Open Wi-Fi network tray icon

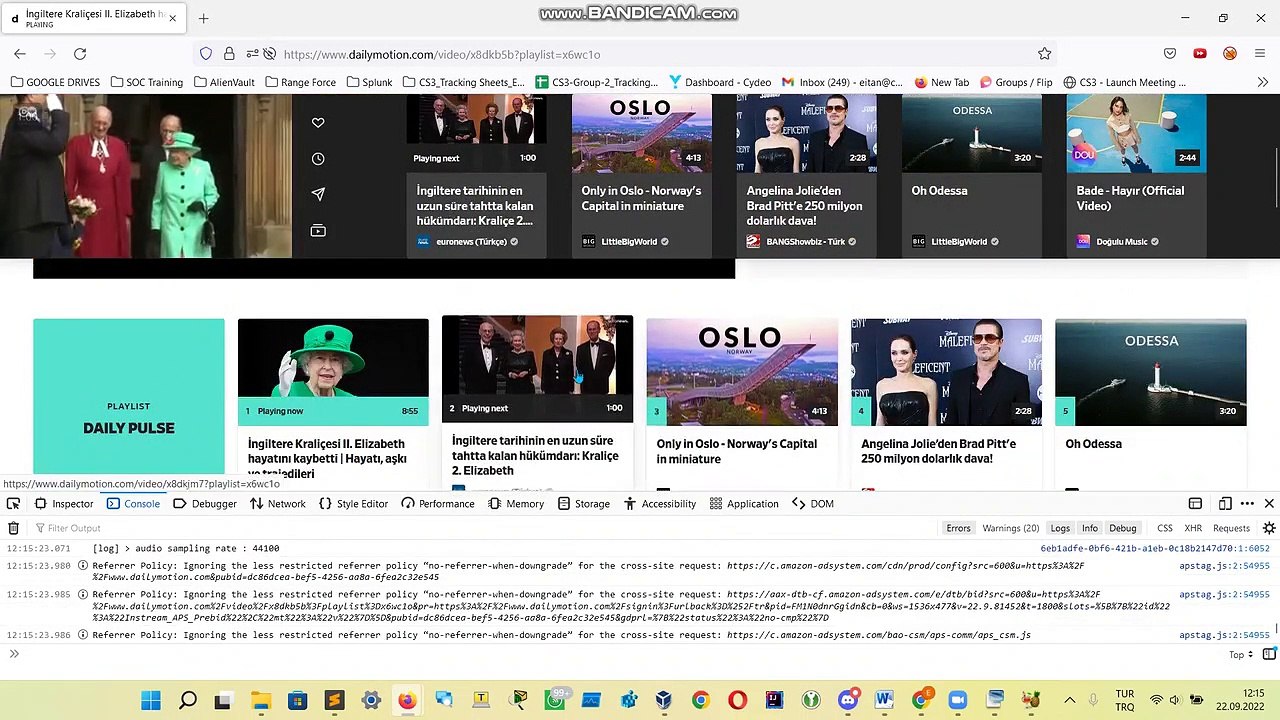(x=1156, y=700)
